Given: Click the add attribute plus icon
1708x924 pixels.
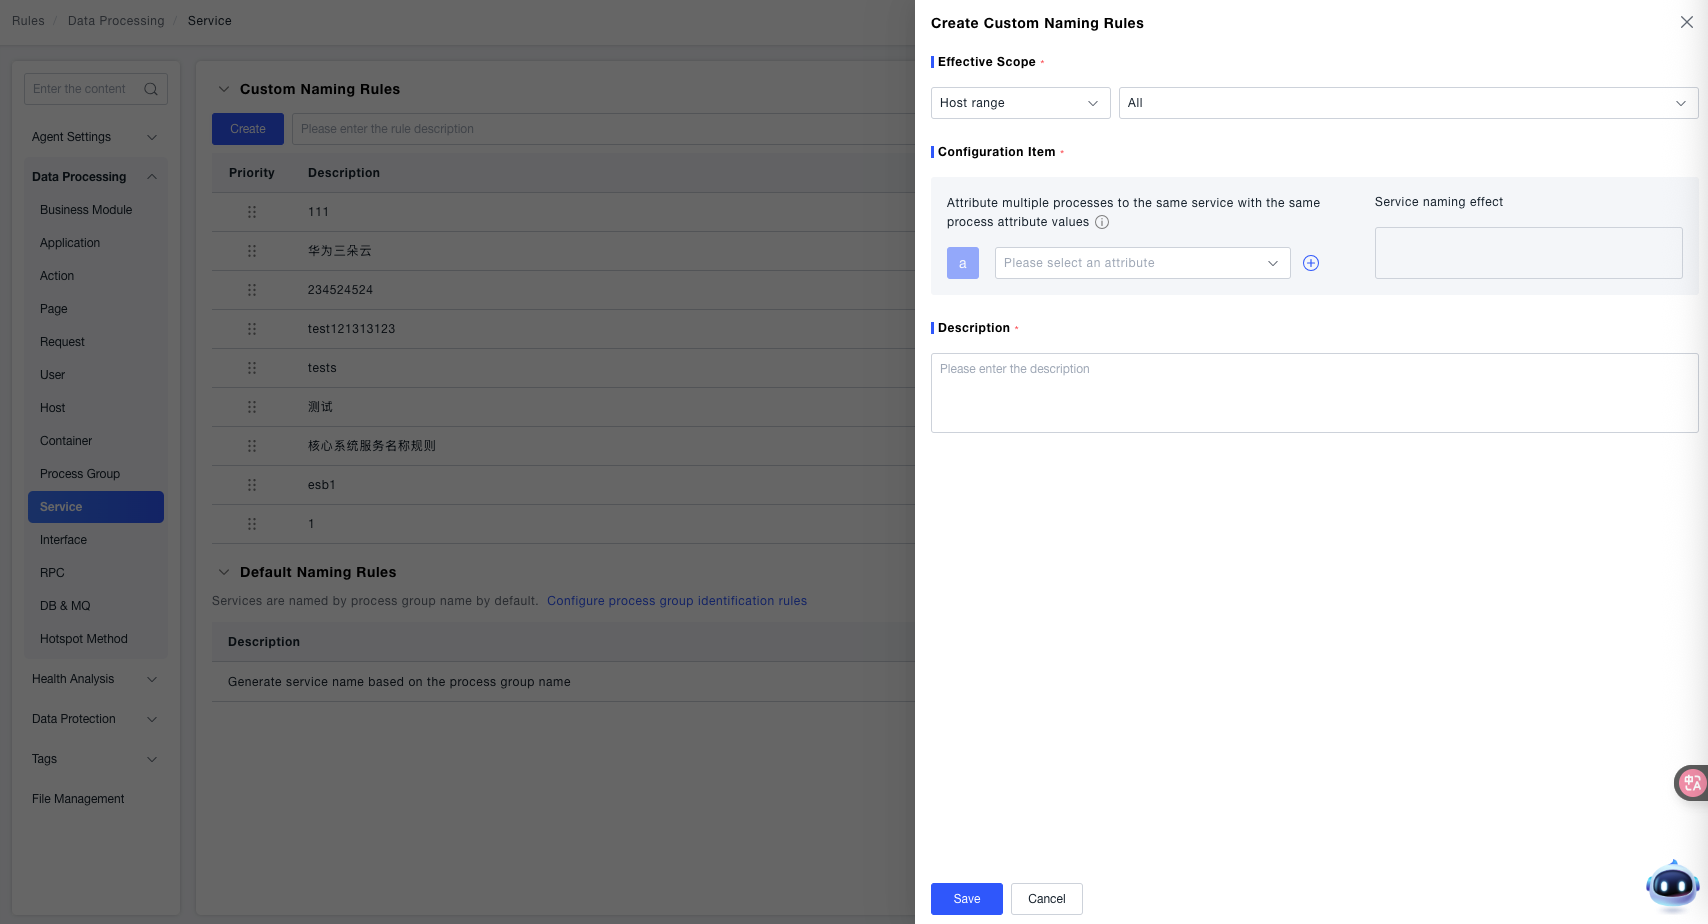Looking at the screenshot, I should (x=1311, y=263).
